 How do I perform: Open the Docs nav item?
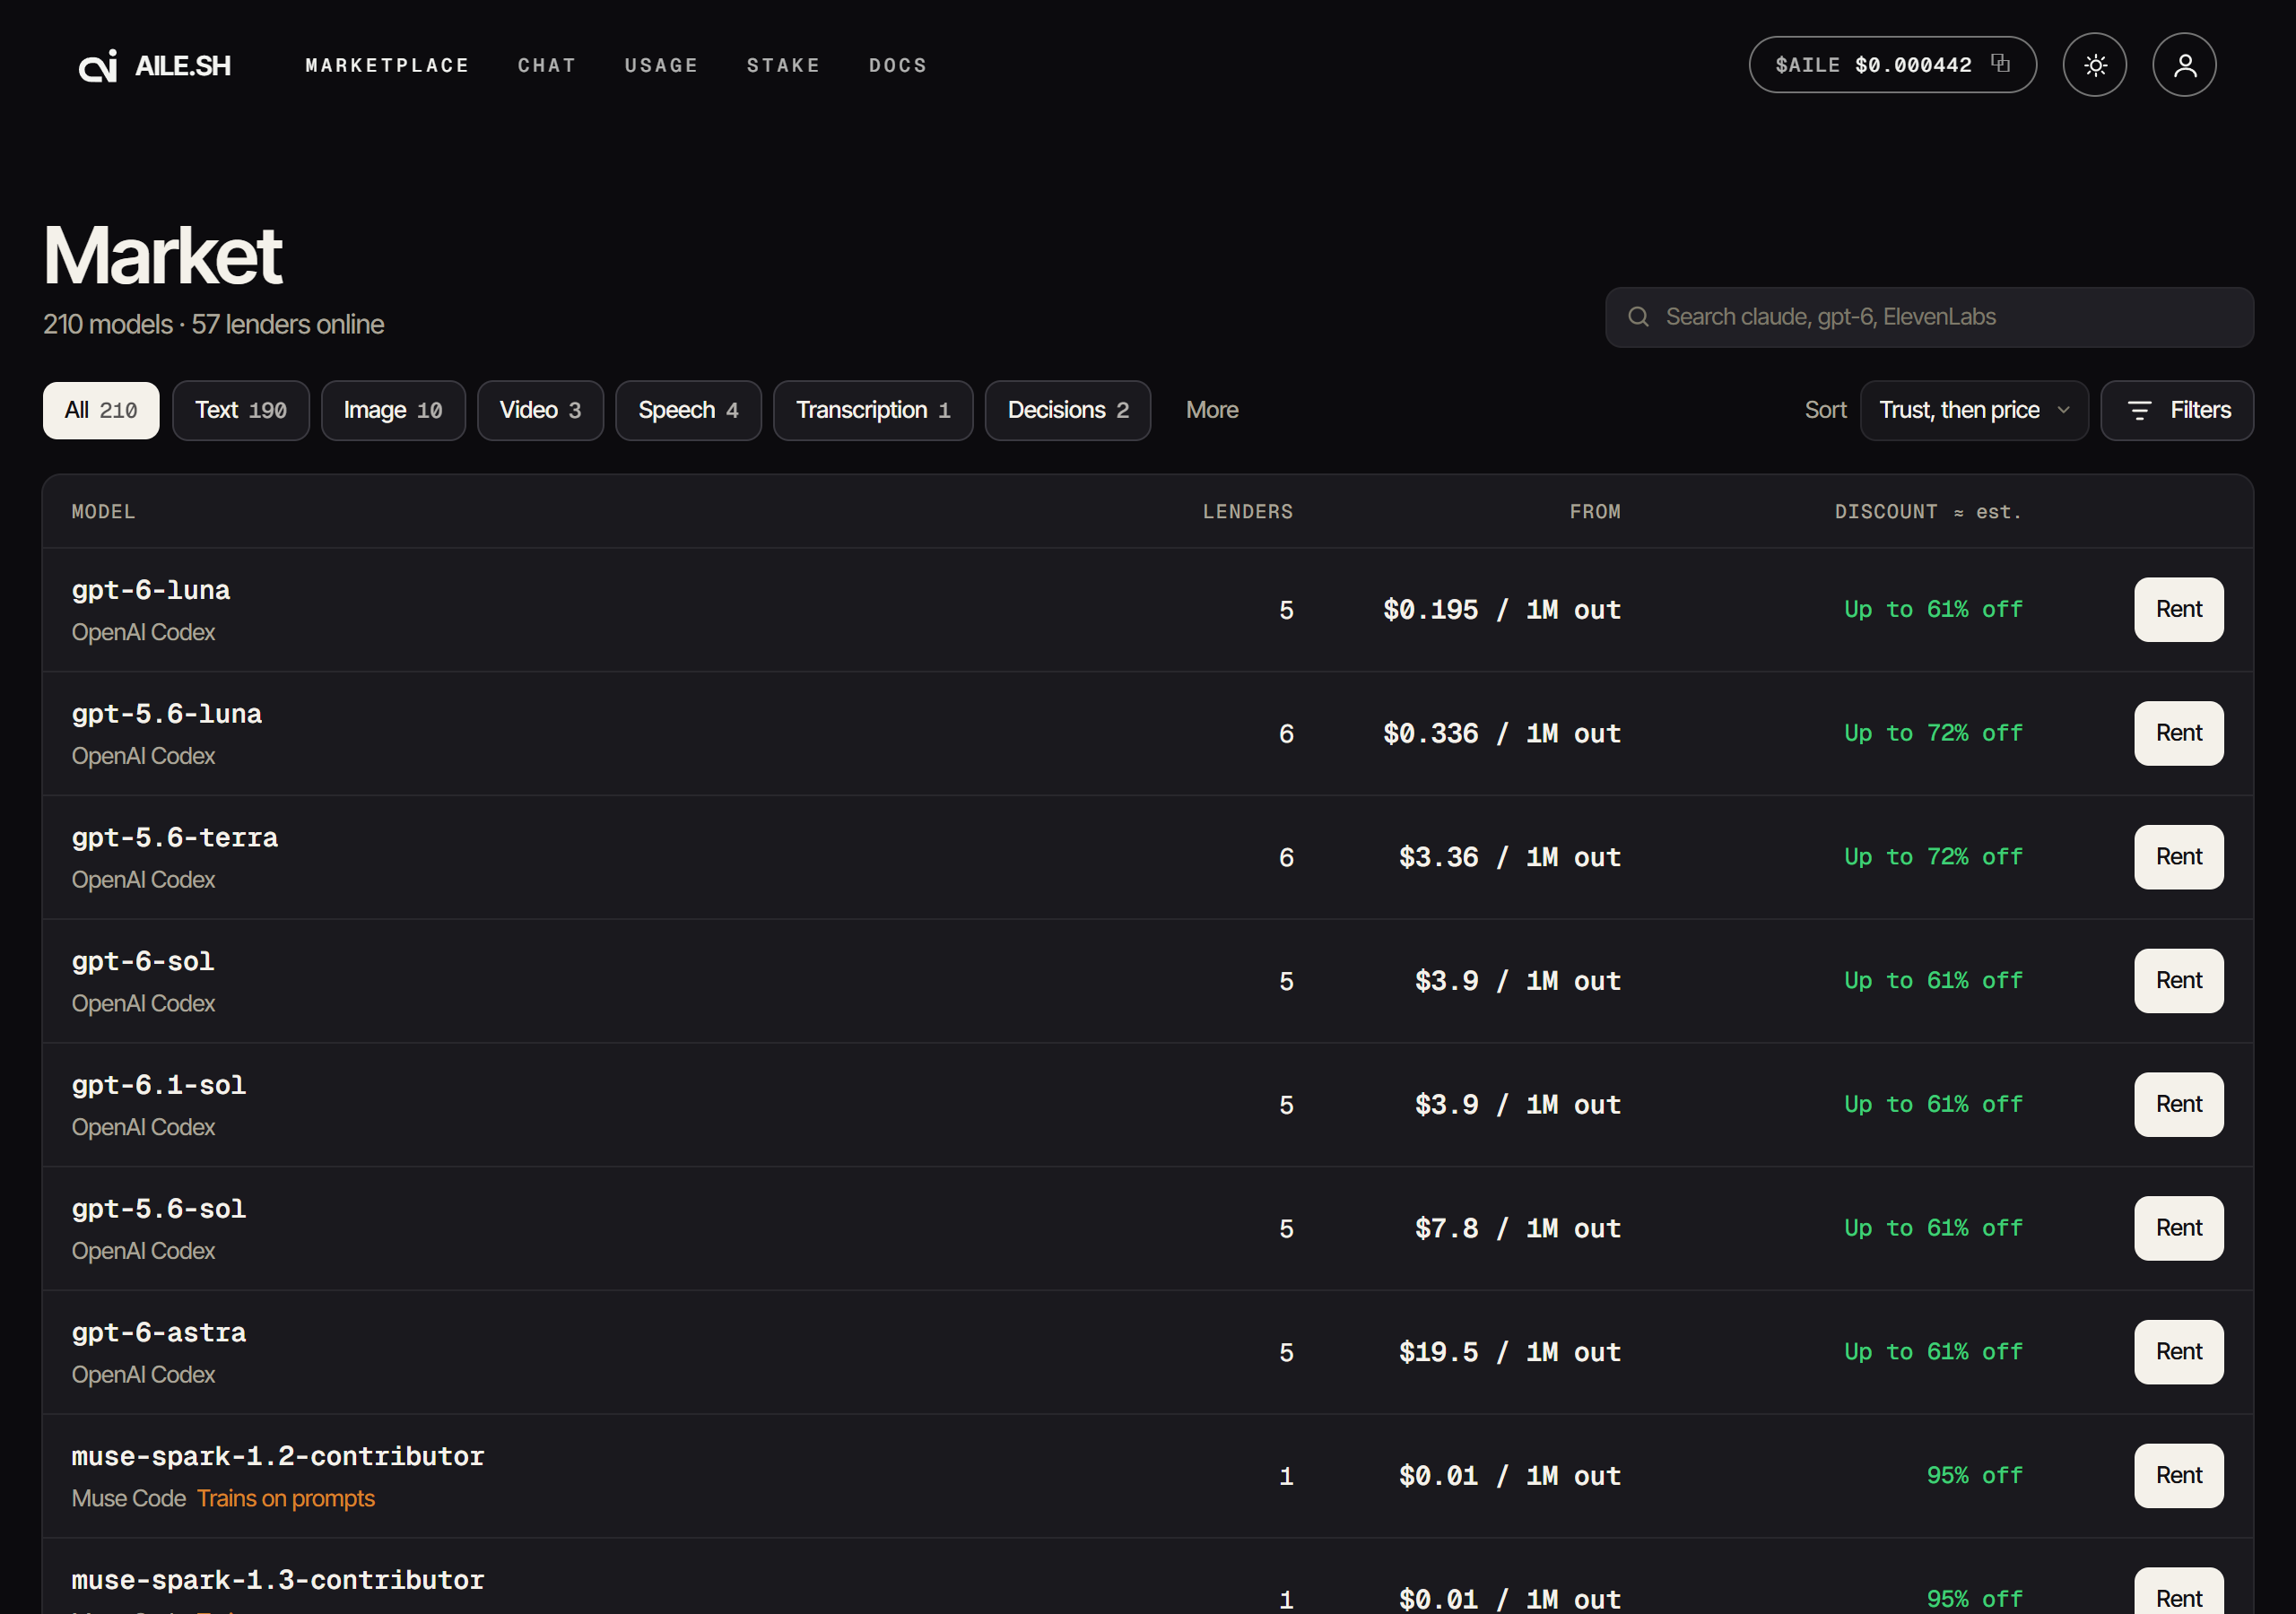898,65
